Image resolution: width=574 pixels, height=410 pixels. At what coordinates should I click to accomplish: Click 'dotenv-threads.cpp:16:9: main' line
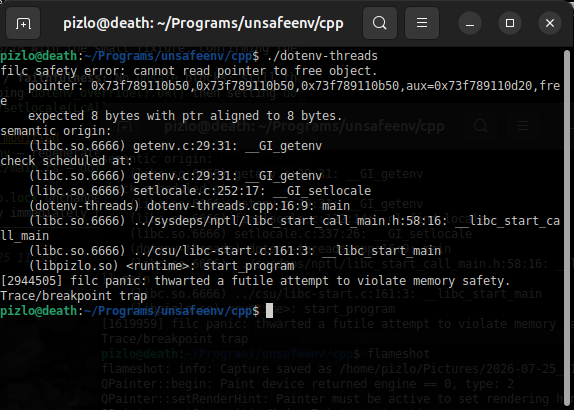click(189, 206)
